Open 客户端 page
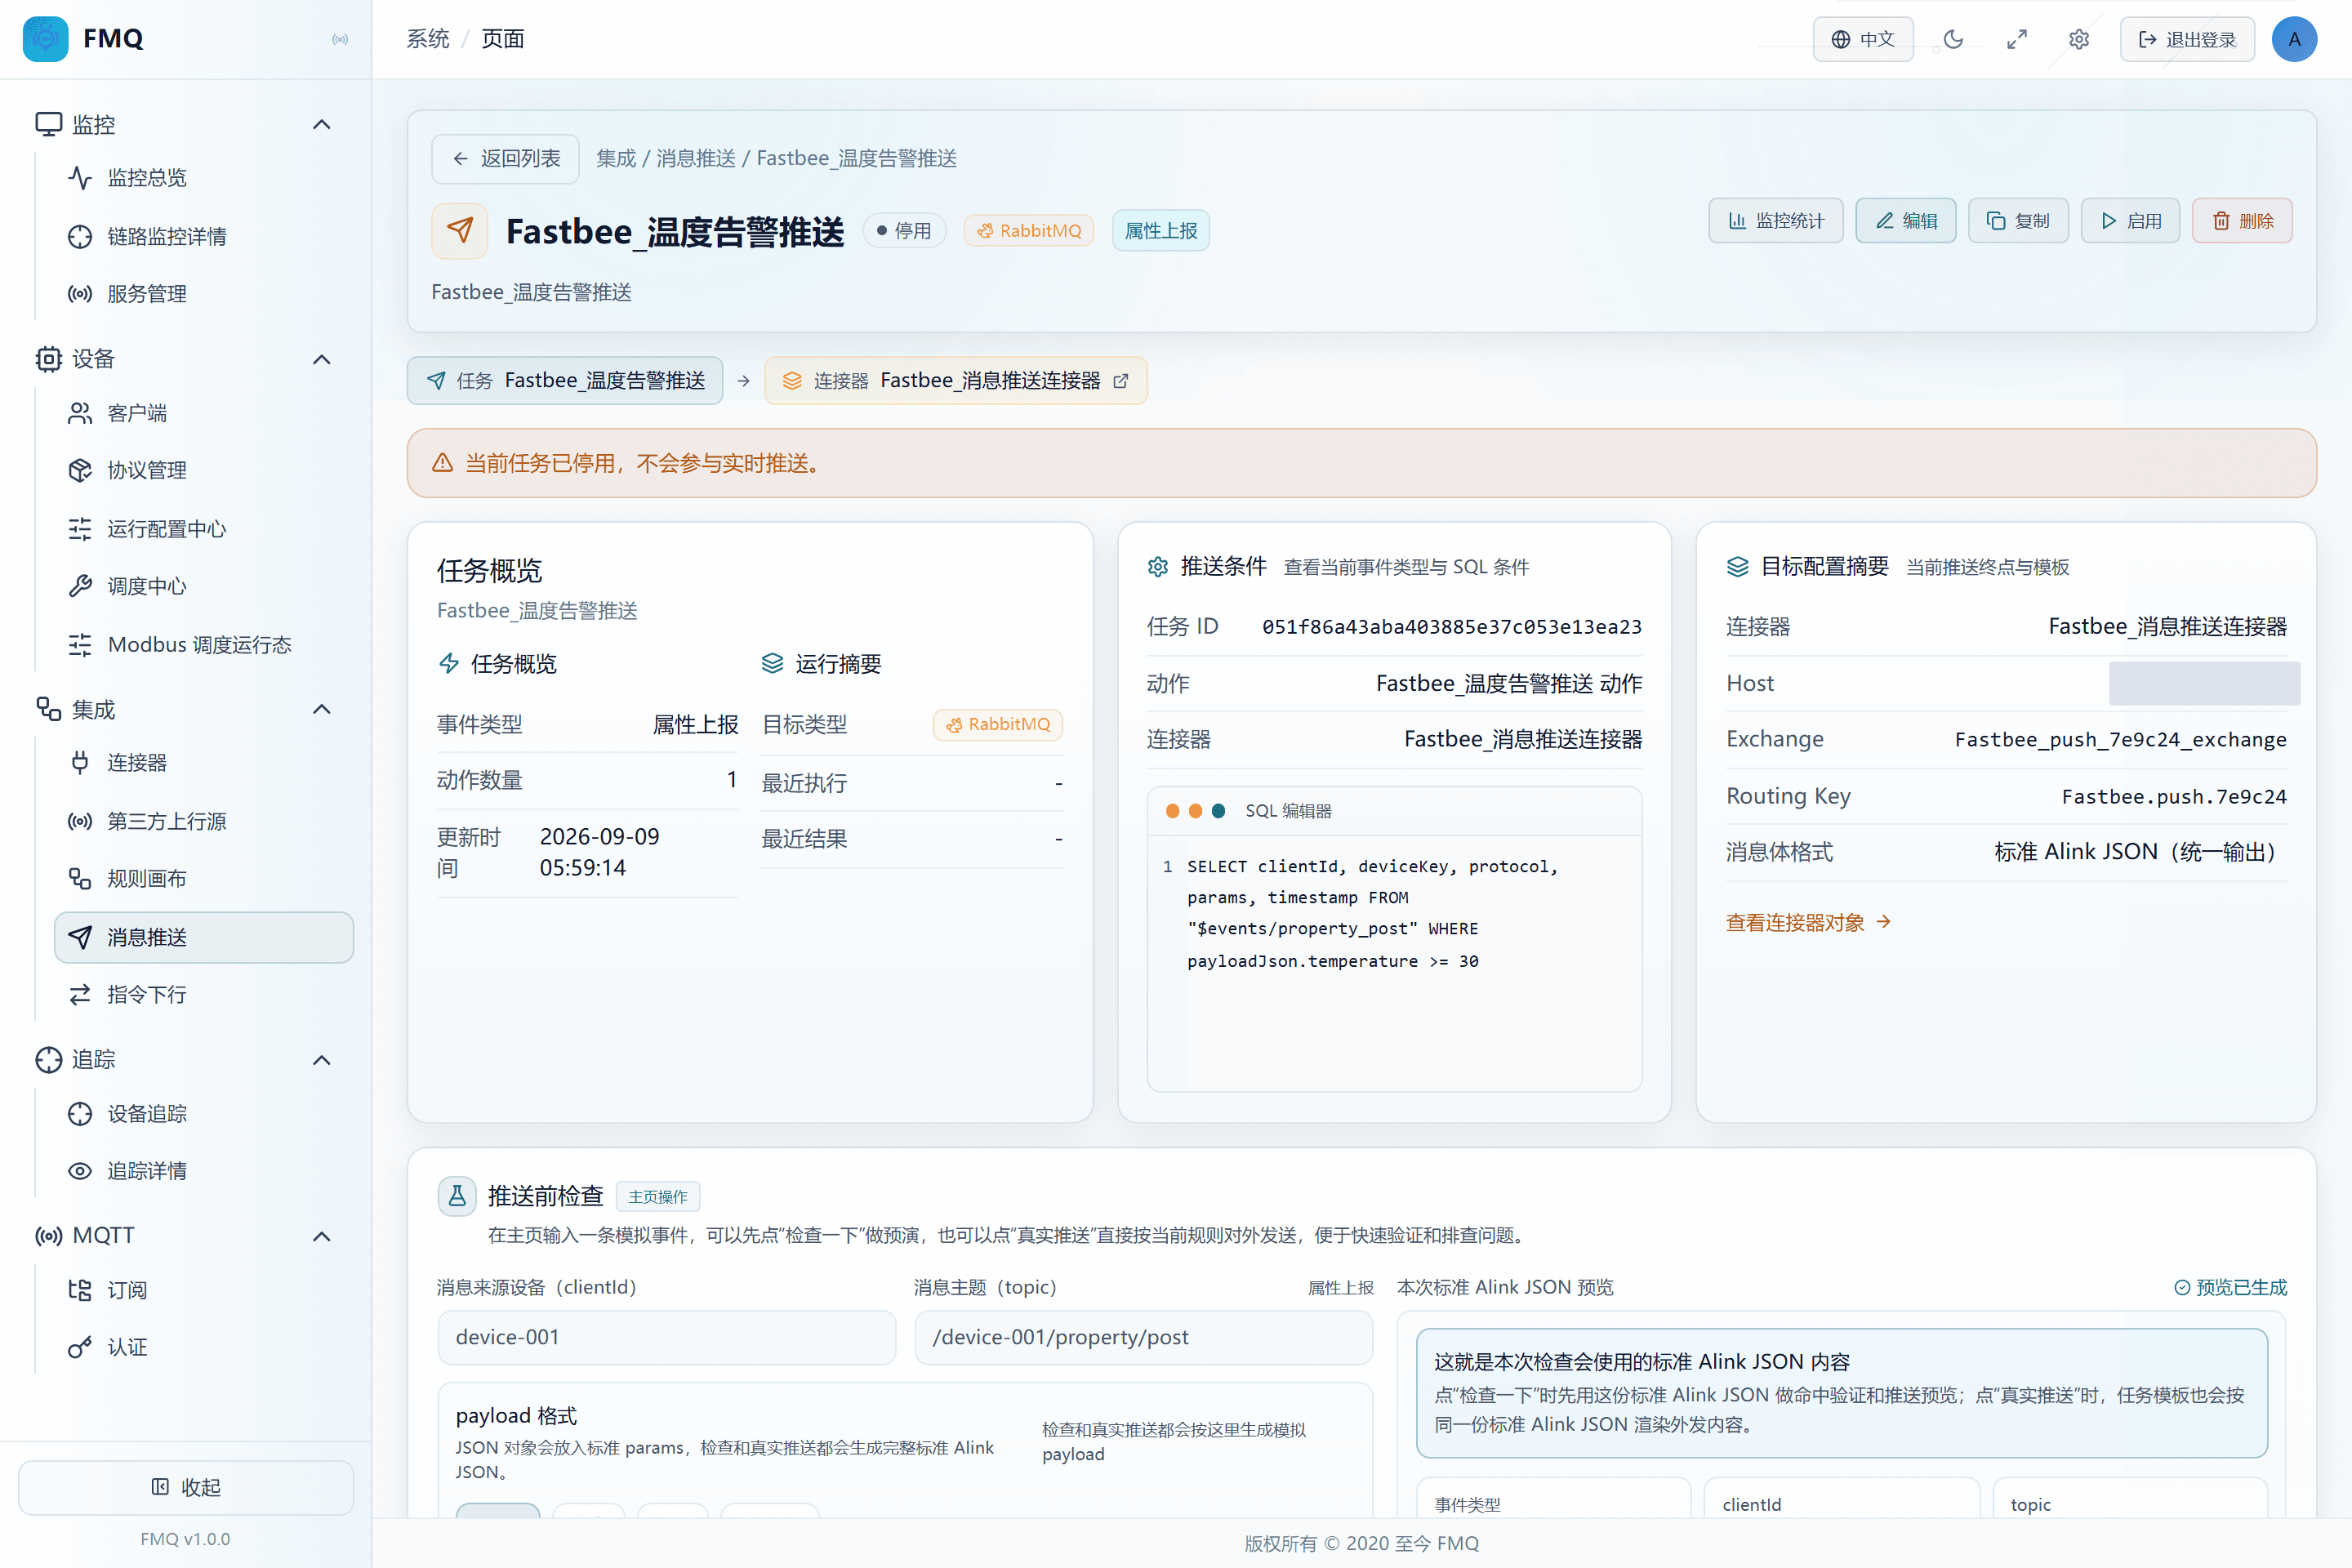 (x=204, y=413)
